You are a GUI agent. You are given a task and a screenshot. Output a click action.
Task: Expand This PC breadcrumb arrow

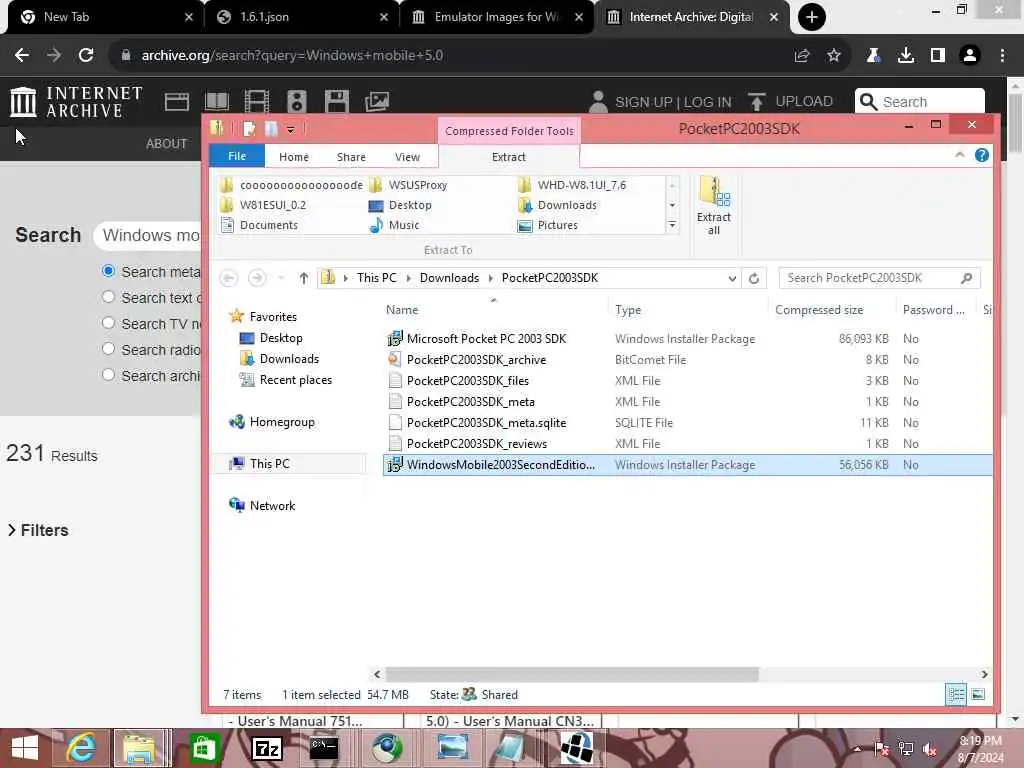pyautogui.click(x=408, y=278)
